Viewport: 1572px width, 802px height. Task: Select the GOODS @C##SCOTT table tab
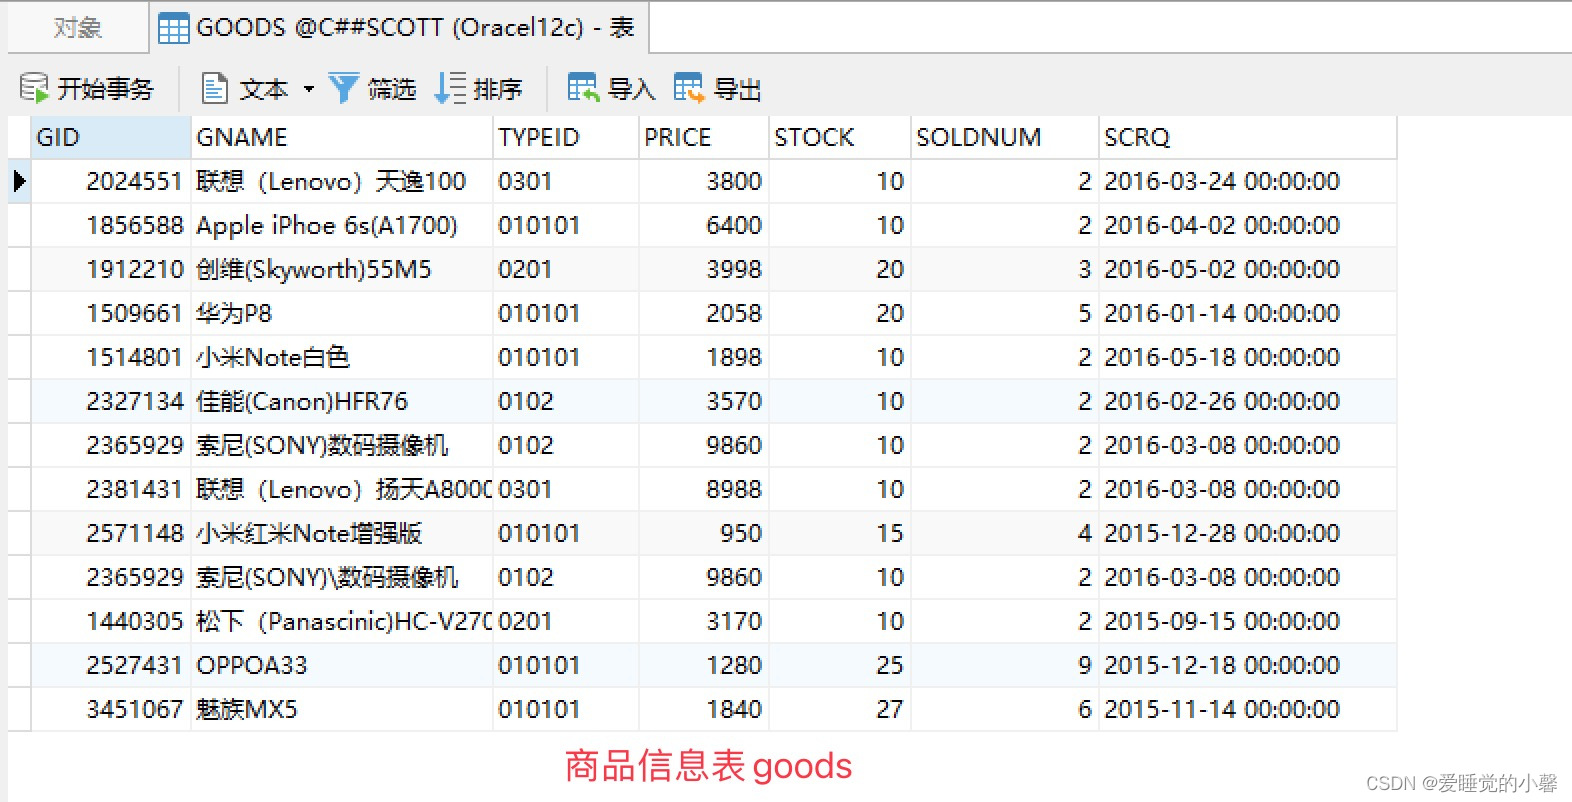click(x=400, y=27)
